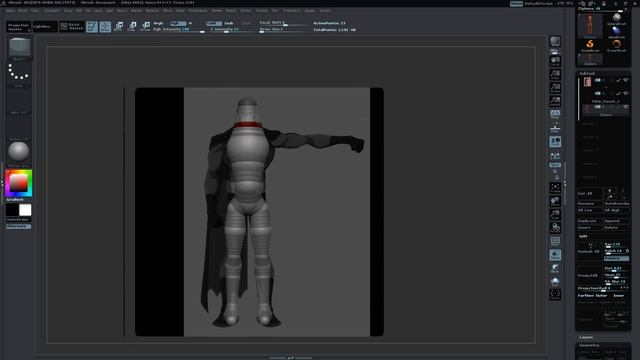This screenshot has height=360, width=640.
Task: Expand the Split section
Action: coord(583,236)
